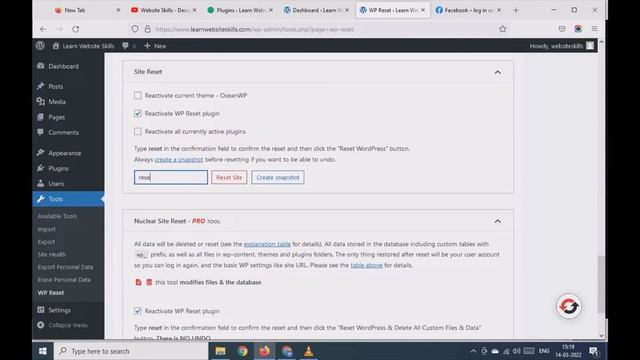Open Learn Website Skills site home link
Screen dimensions: 640x360
83,46
